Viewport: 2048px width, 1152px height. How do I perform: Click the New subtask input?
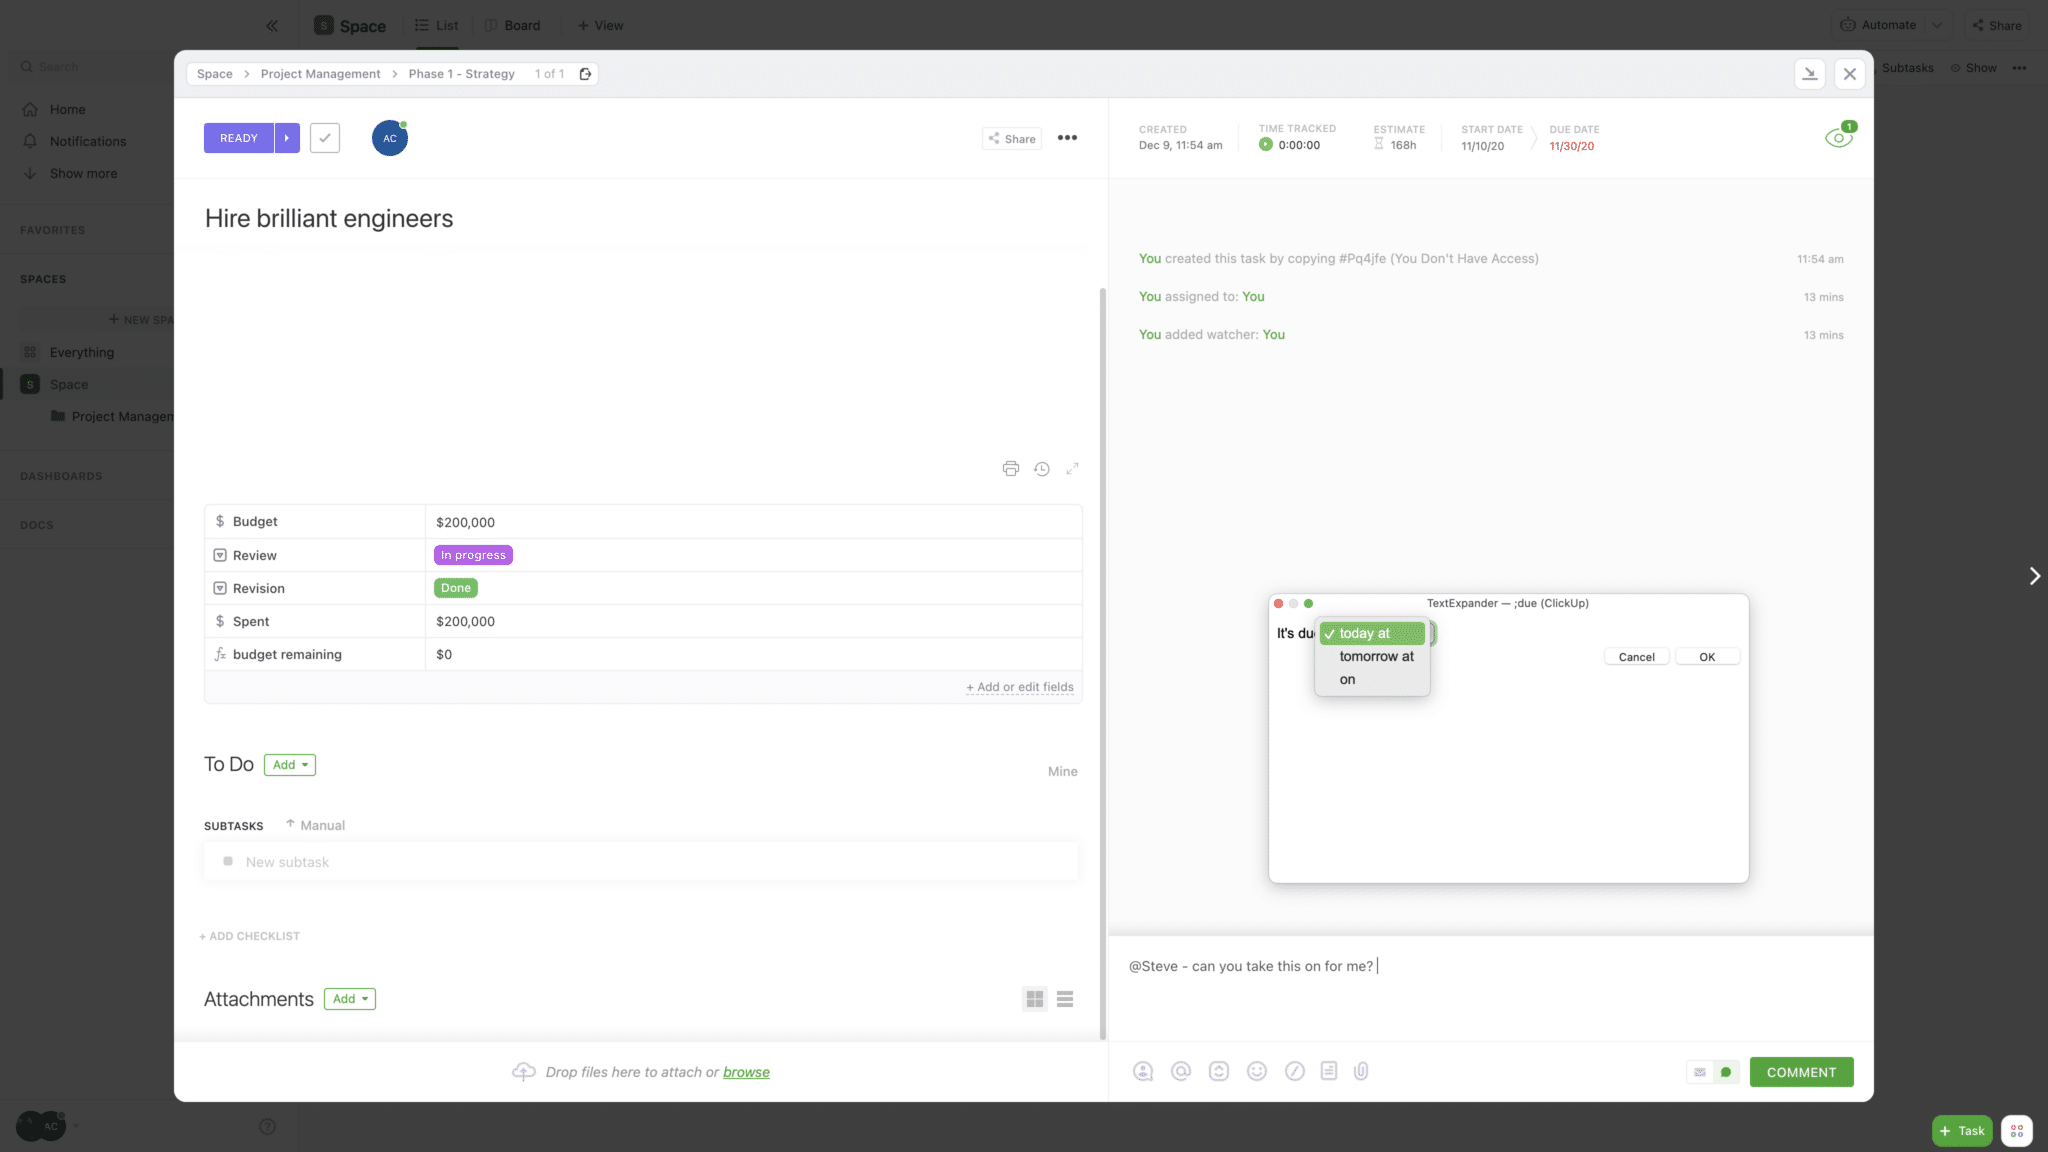[x=641, y=862]
